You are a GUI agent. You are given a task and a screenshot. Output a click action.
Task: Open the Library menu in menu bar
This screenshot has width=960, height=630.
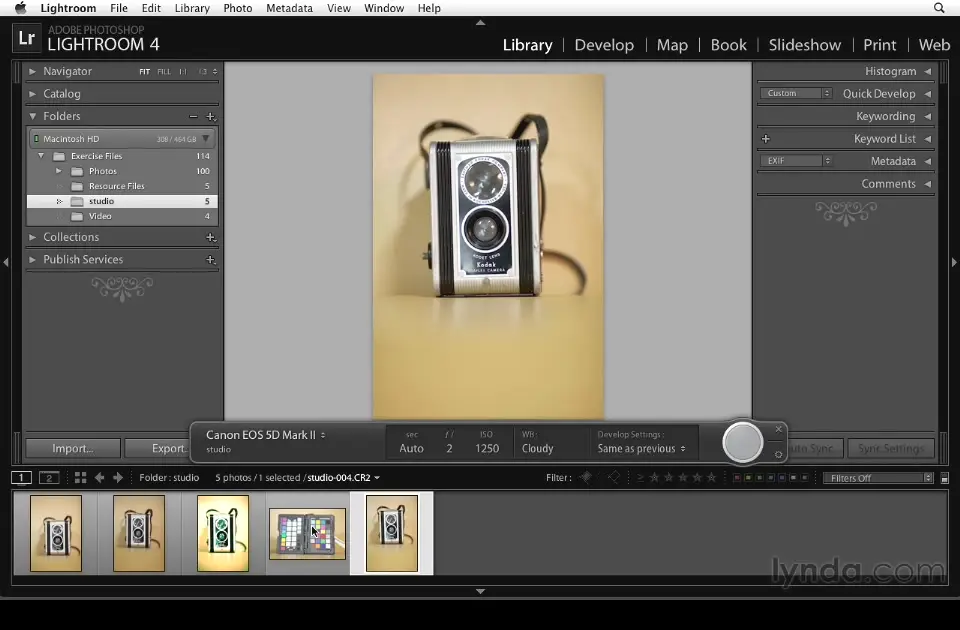tap(192, 8)
